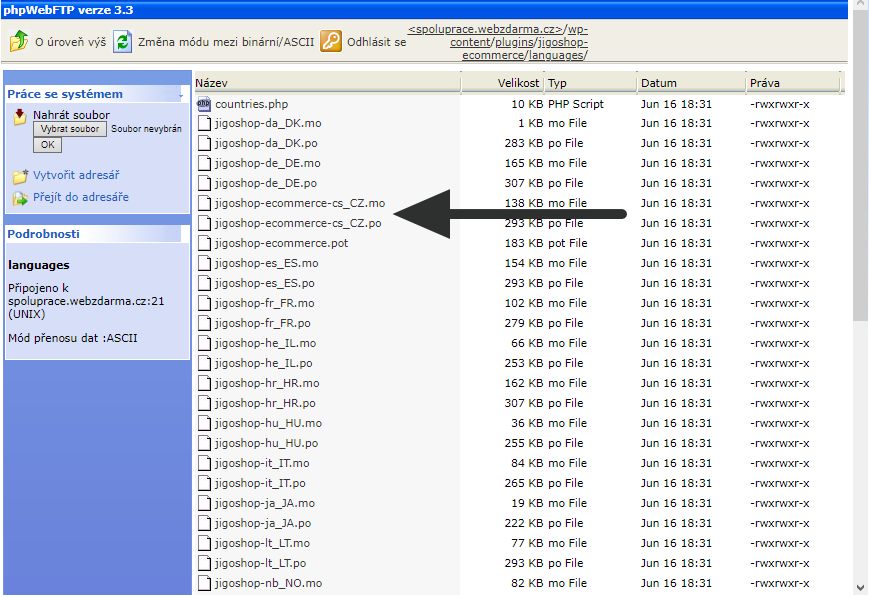Click the file icon of jigoshop-ecommerce.pot
Screen dimensions: 869x597
click(205, 243)
